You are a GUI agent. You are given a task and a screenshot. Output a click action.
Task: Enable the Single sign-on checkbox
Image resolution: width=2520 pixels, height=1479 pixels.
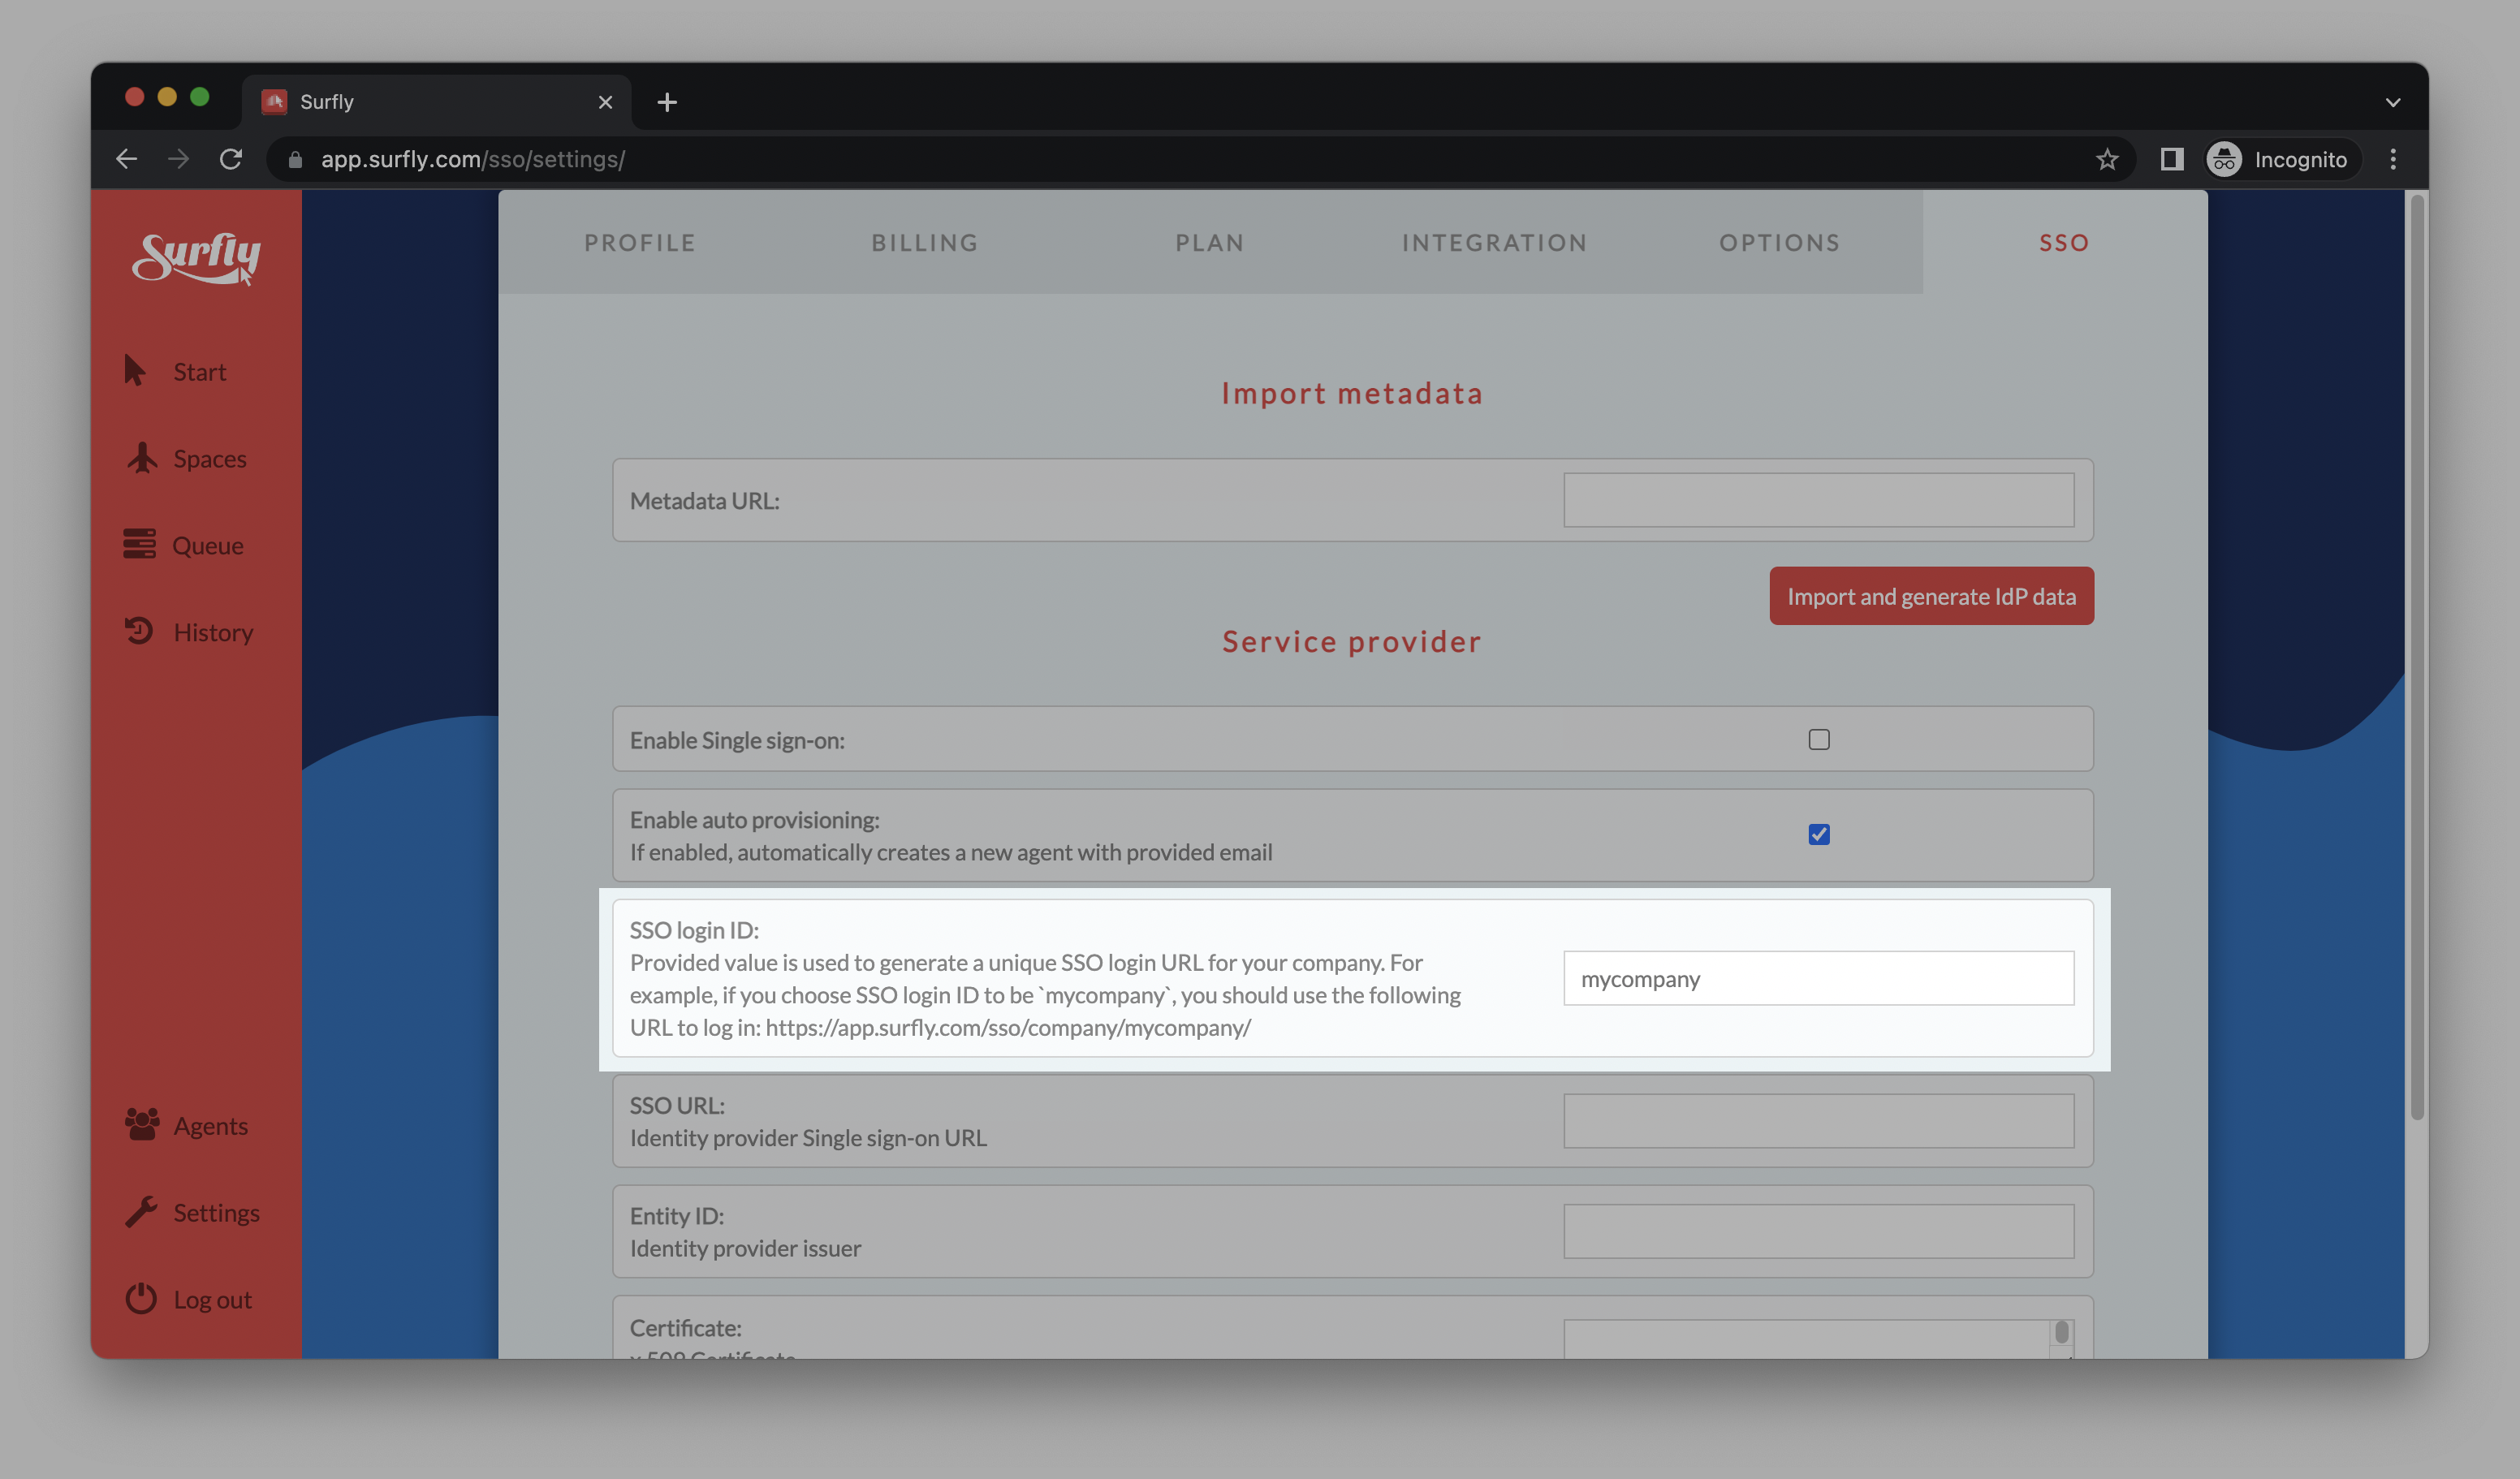tap(1818, 740)
